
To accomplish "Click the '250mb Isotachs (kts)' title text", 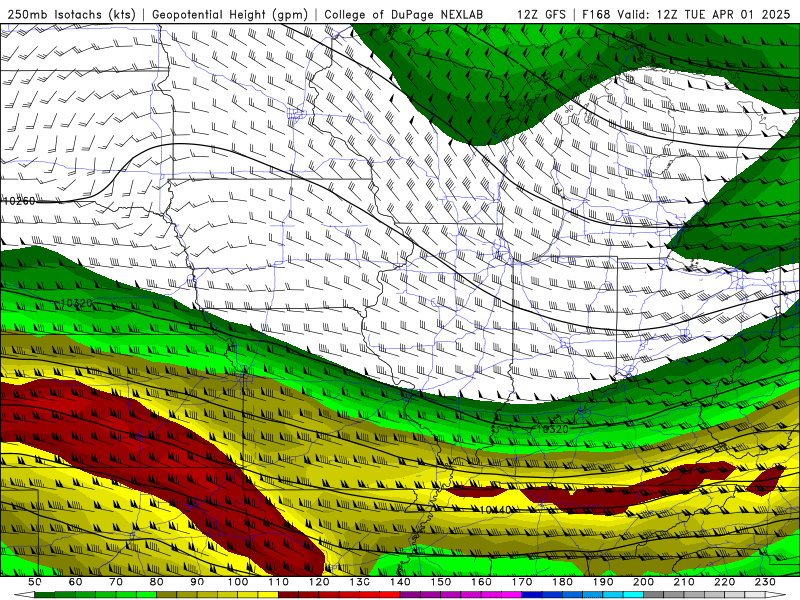I will [x=71, y=14].
